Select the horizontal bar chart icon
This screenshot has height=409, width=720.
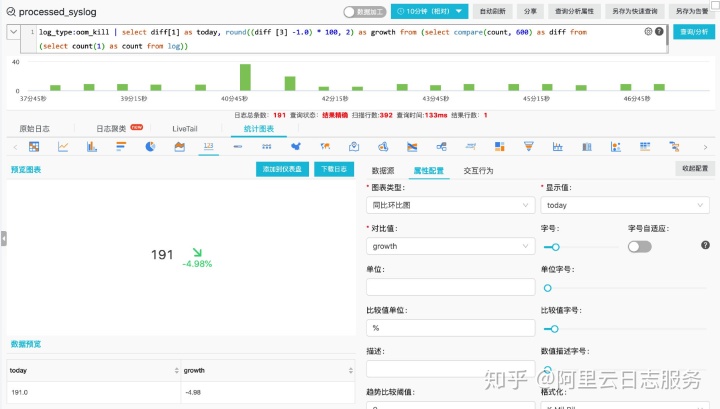coord(121,146)
